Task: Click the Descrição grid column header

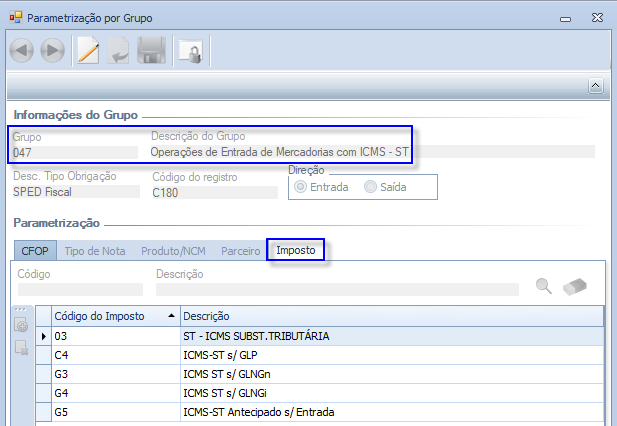Action: (392, 316)
